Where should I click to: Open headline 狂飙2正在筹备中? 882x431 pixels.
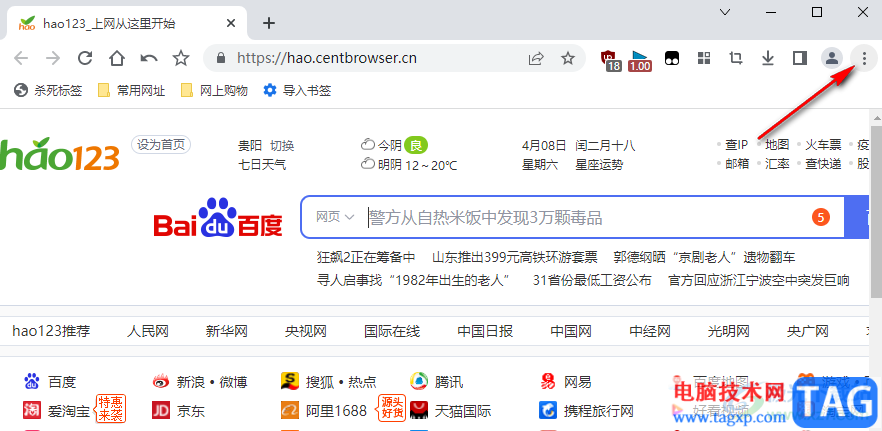click(x=366, y=258)
